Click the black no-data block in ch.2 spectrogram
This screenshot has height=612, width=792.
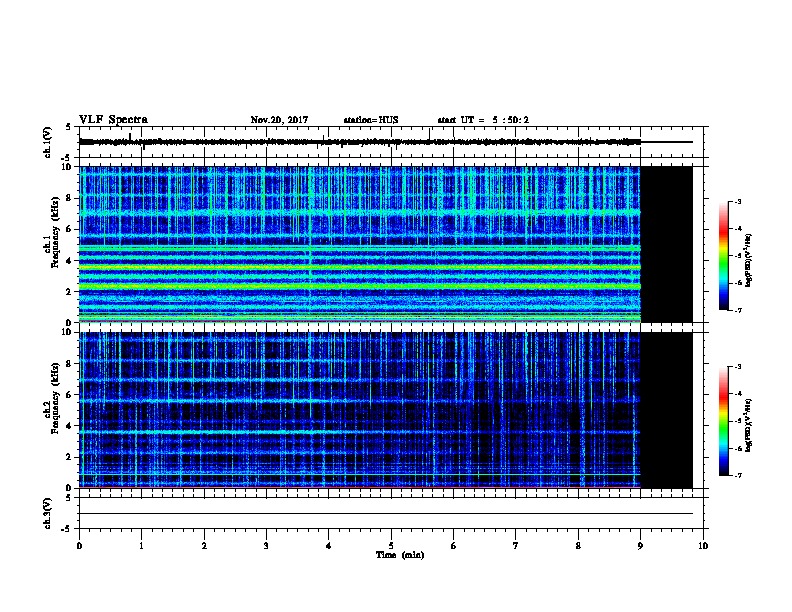click(666, 410)
